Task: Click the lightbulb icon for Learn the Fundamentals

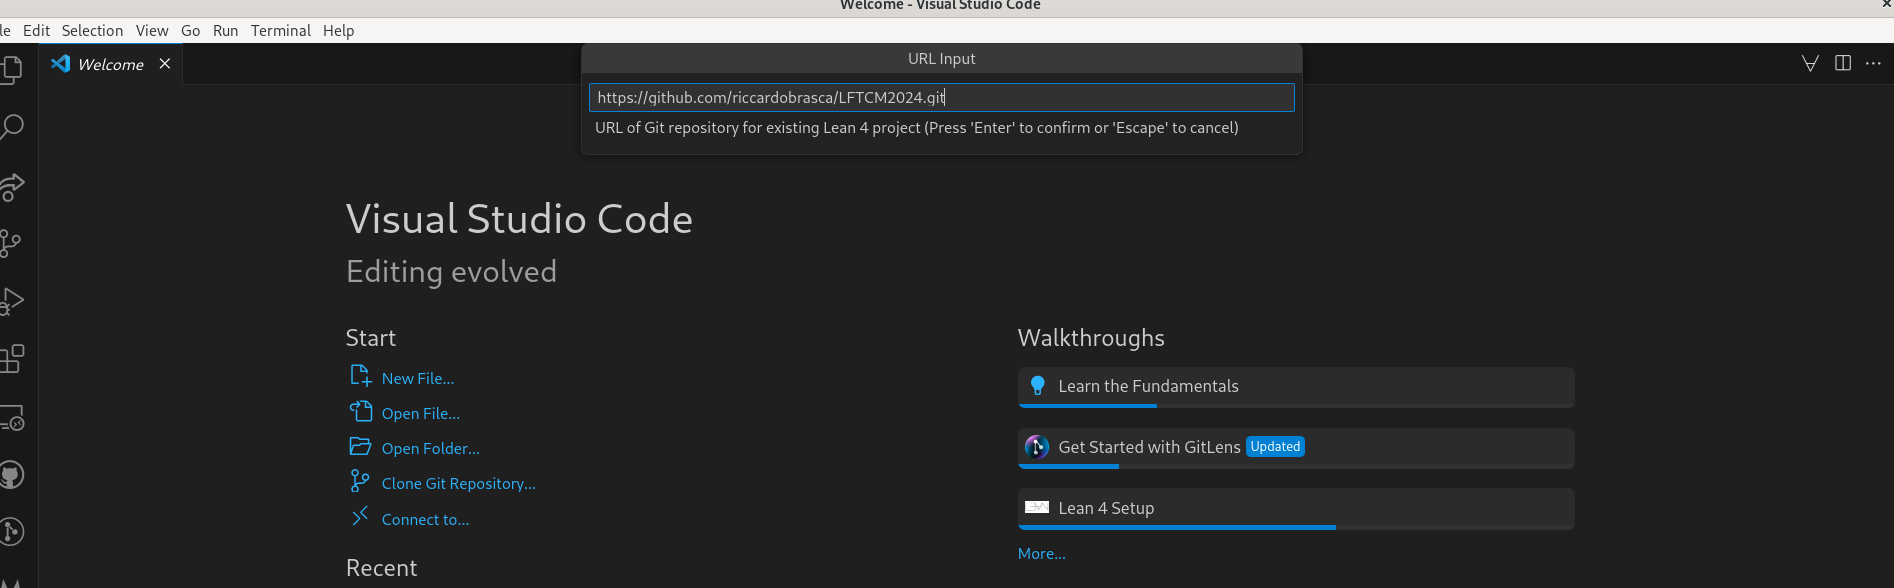Action: pyautogui.click(x=1037, y=386)
